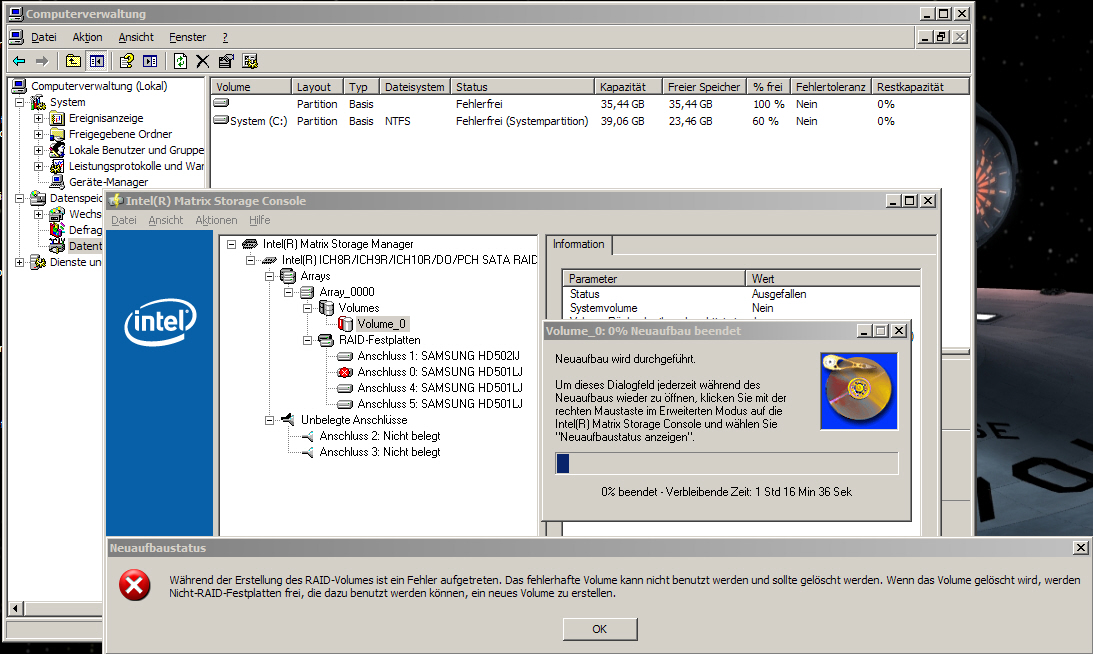
Task: Open the ? help menu
Action: pyautogui.click(x=225, y=38)
